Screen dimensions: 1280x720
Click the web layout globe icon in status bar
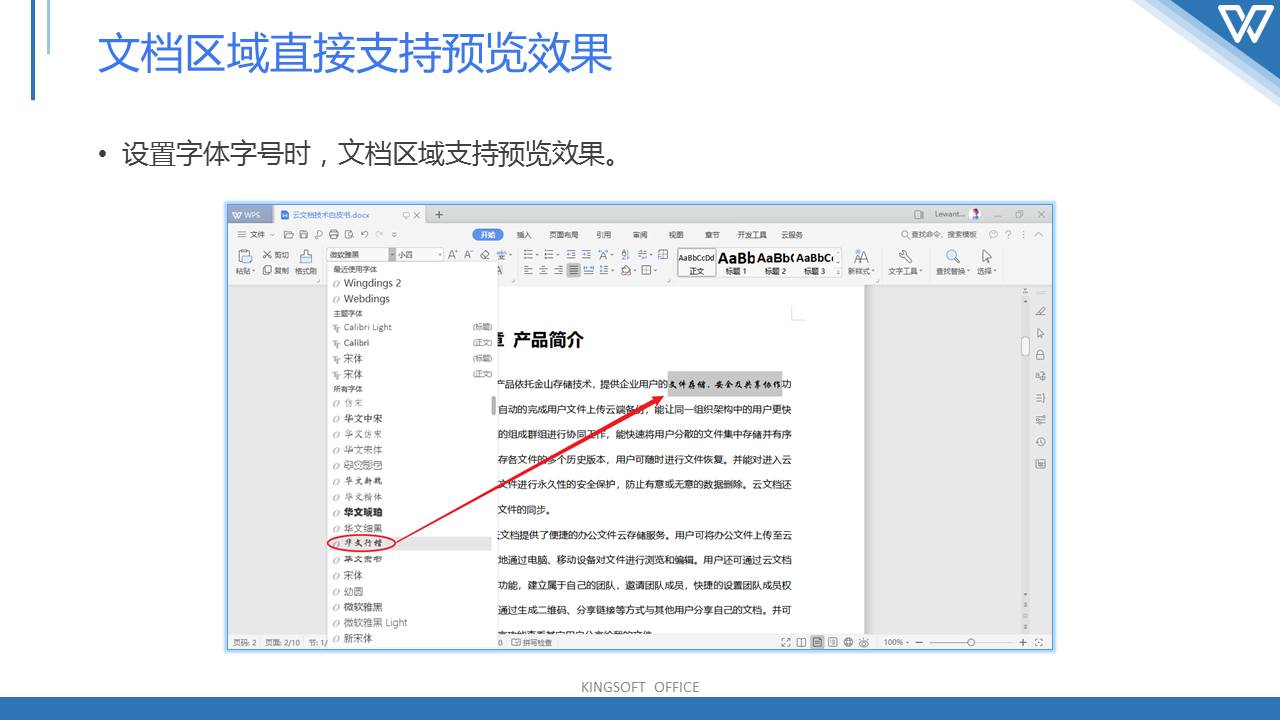tap(848, 642)
